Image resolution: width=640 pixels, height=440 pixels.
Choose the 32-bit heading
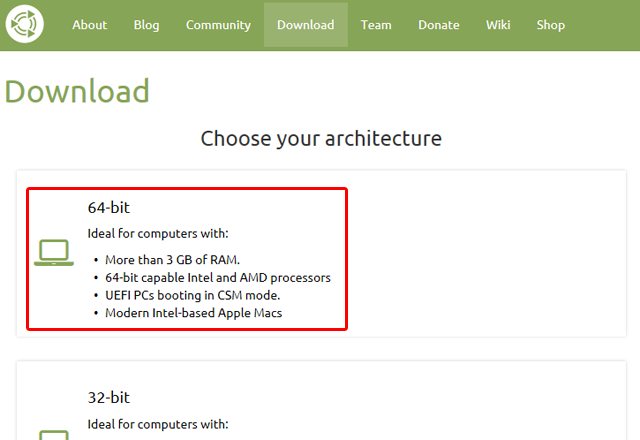pyautogui.click(x=109, y=397)
